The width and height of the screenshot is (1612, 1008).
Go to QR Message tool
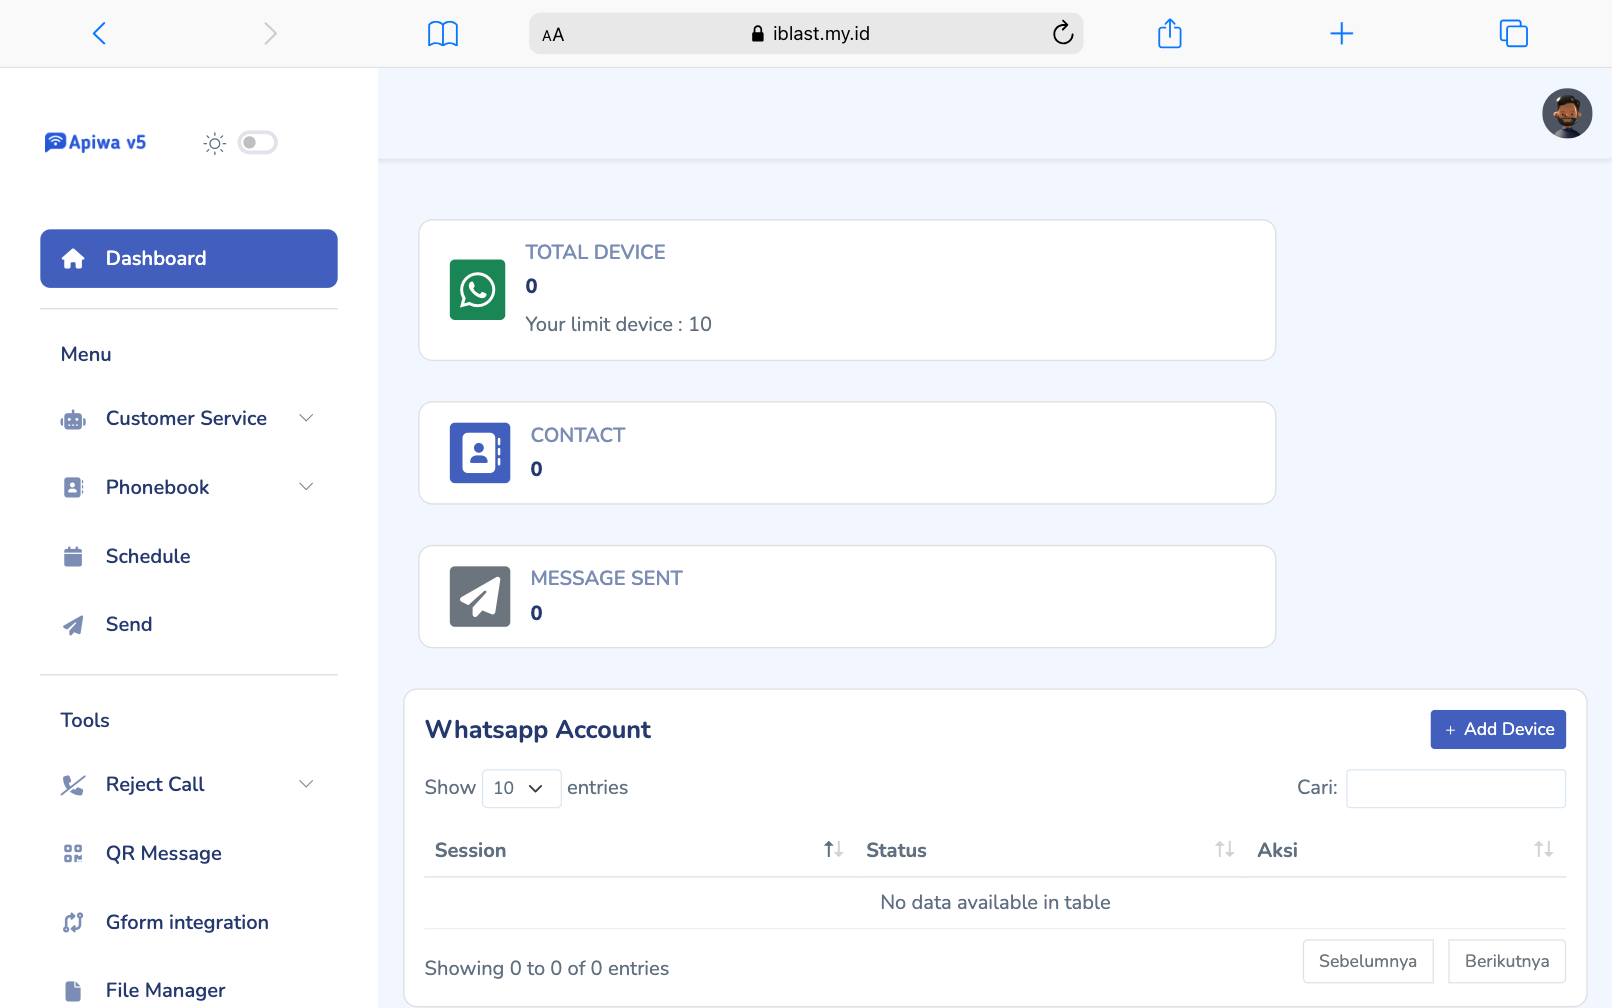(164, 853)
